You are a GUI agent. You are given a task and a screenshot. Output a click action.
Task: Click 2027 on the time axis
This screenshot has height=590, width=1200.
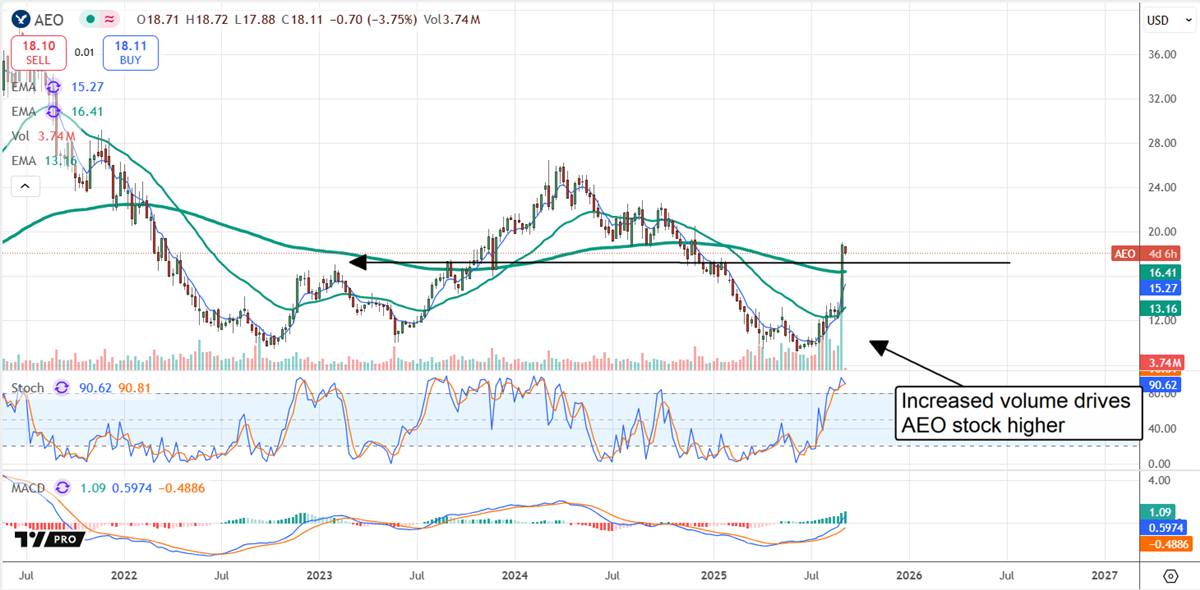pos(1104,577)
